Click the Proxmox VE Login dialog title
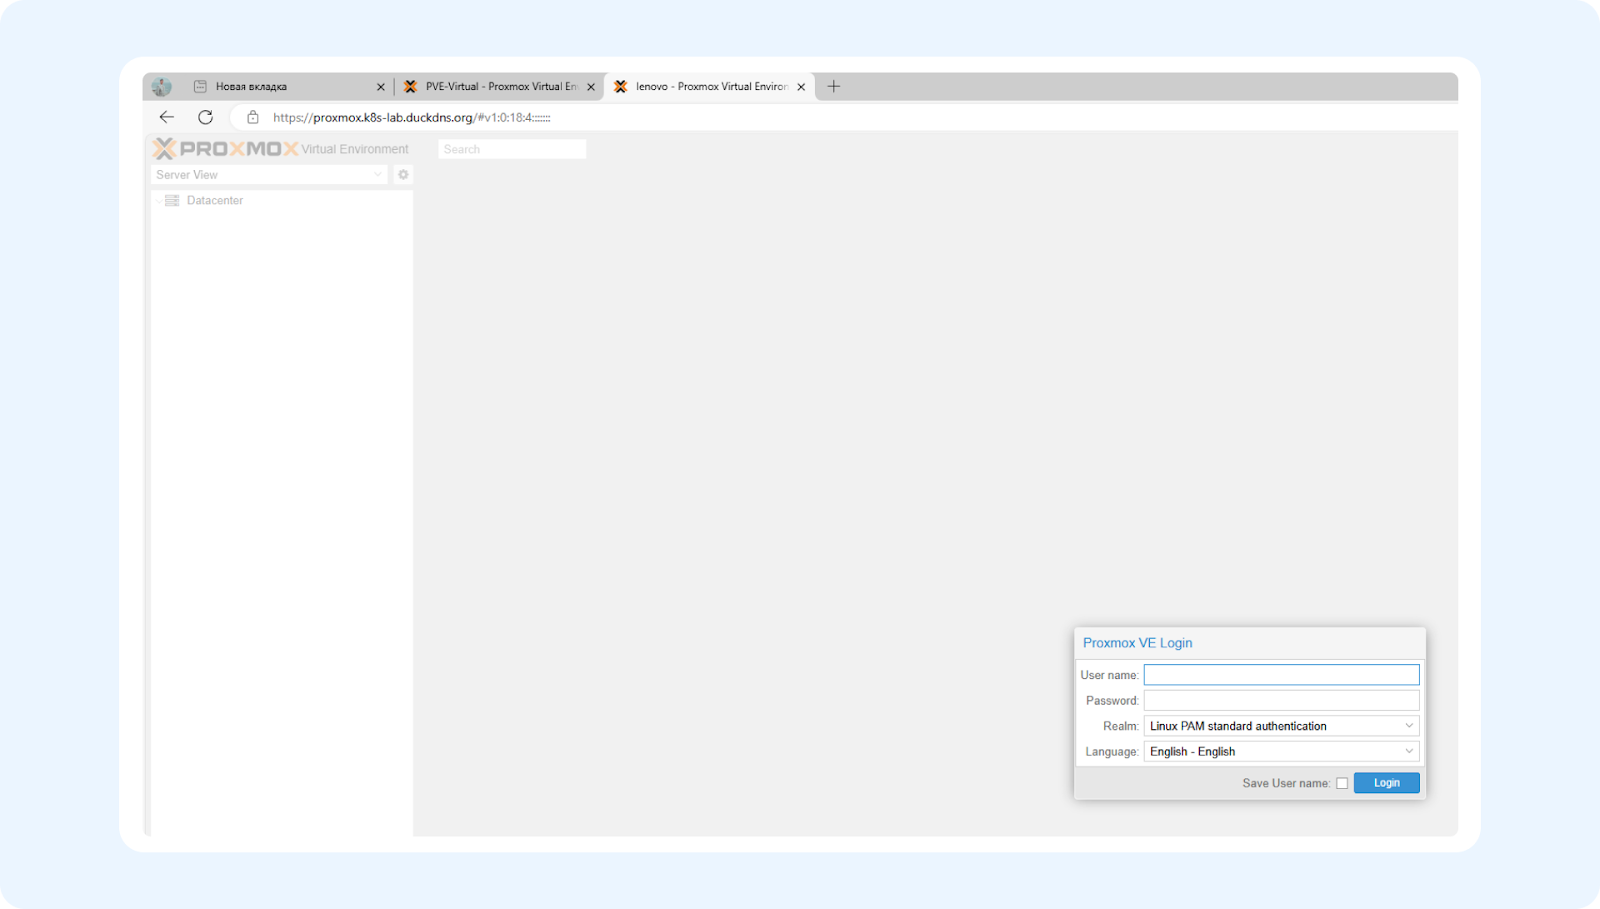 pyautogui.click(x=1137, y=643)
